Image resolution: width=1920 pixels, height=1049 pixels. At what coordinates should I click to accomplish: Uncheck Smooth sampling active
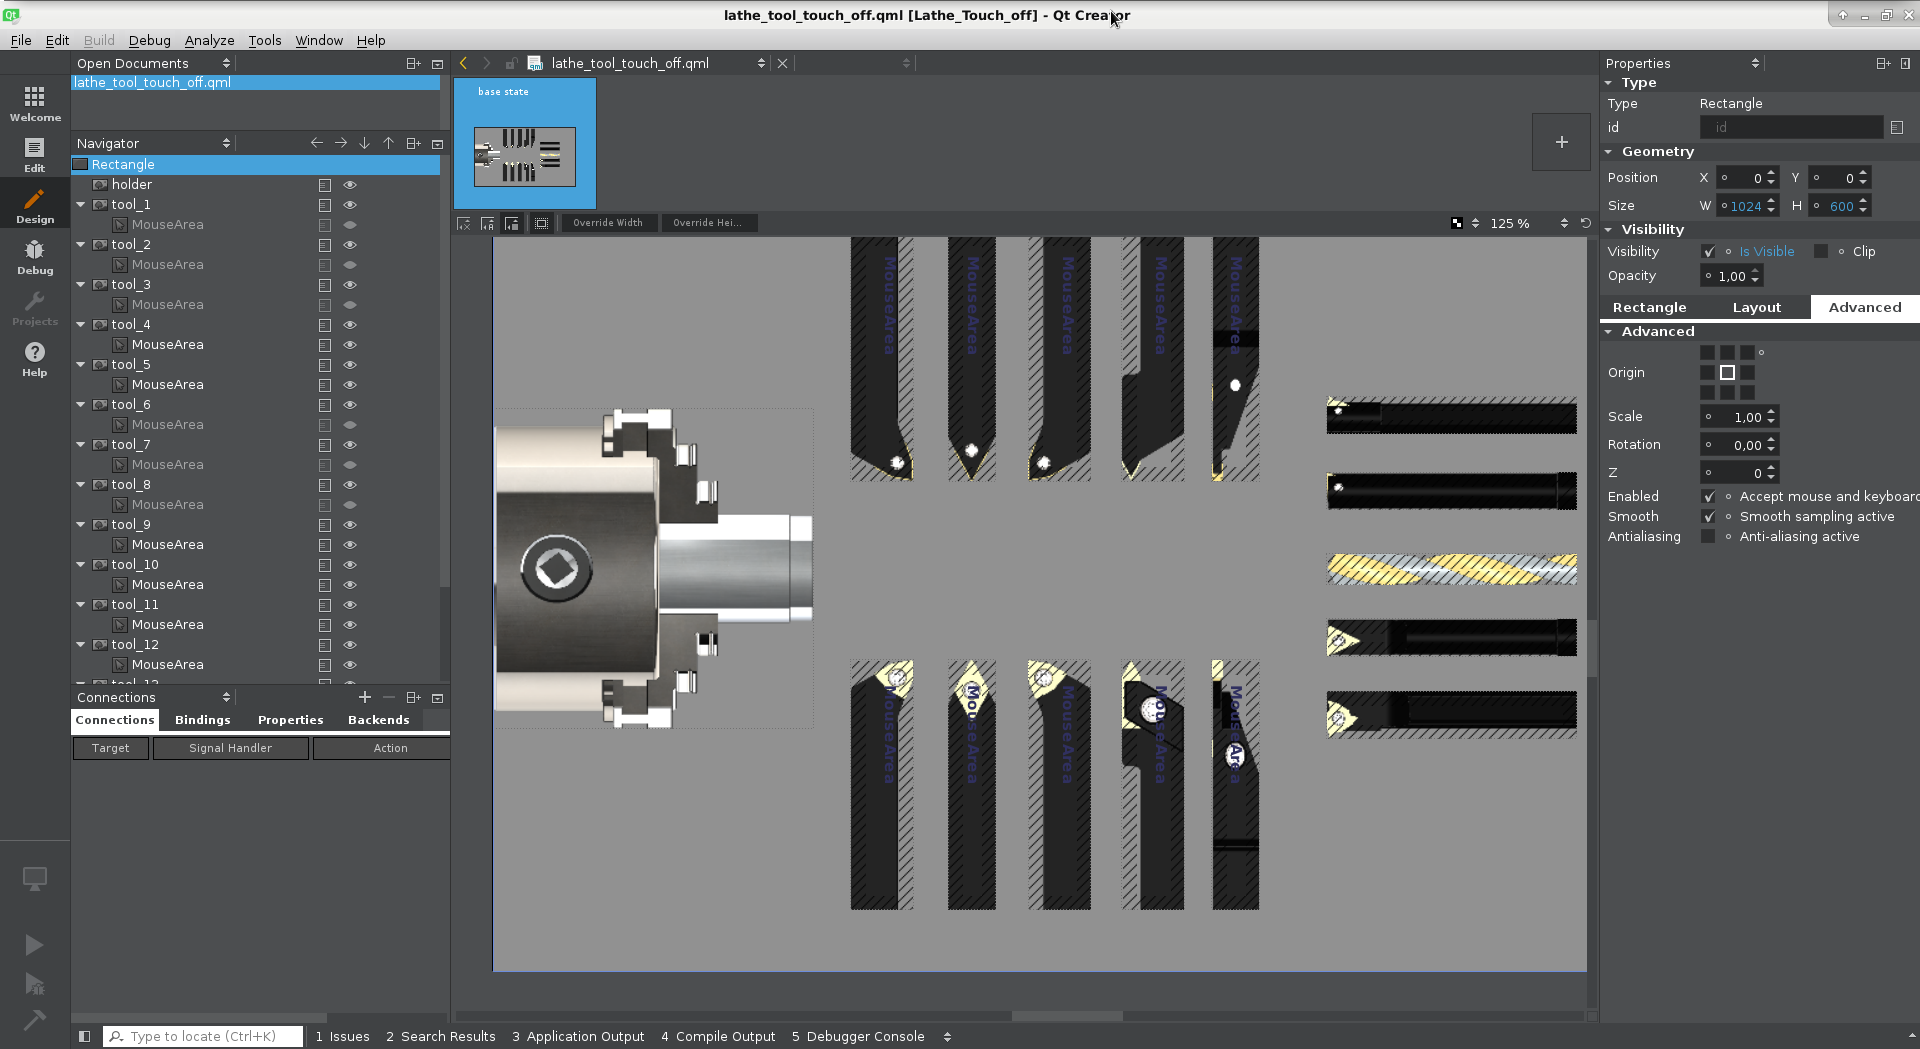1709,517
